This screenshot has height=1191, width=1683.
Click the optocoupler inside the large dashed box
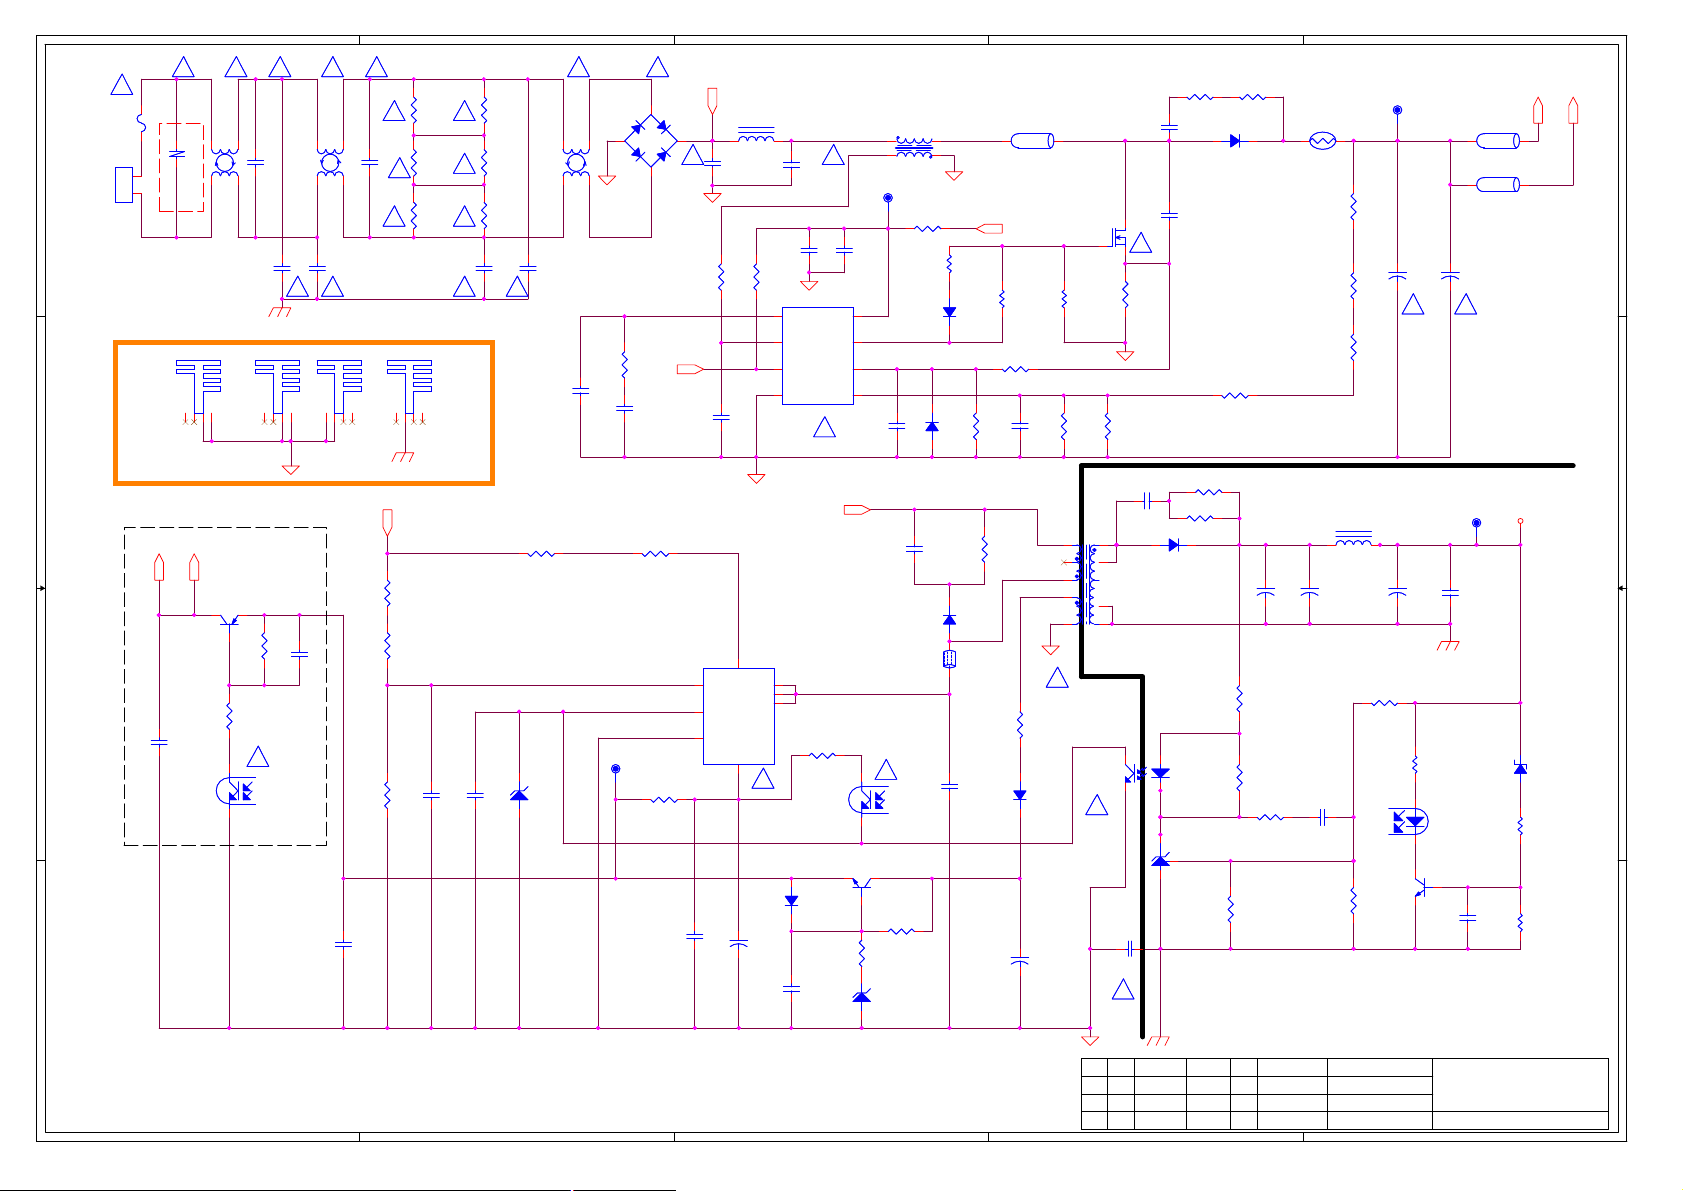(236, 791)
